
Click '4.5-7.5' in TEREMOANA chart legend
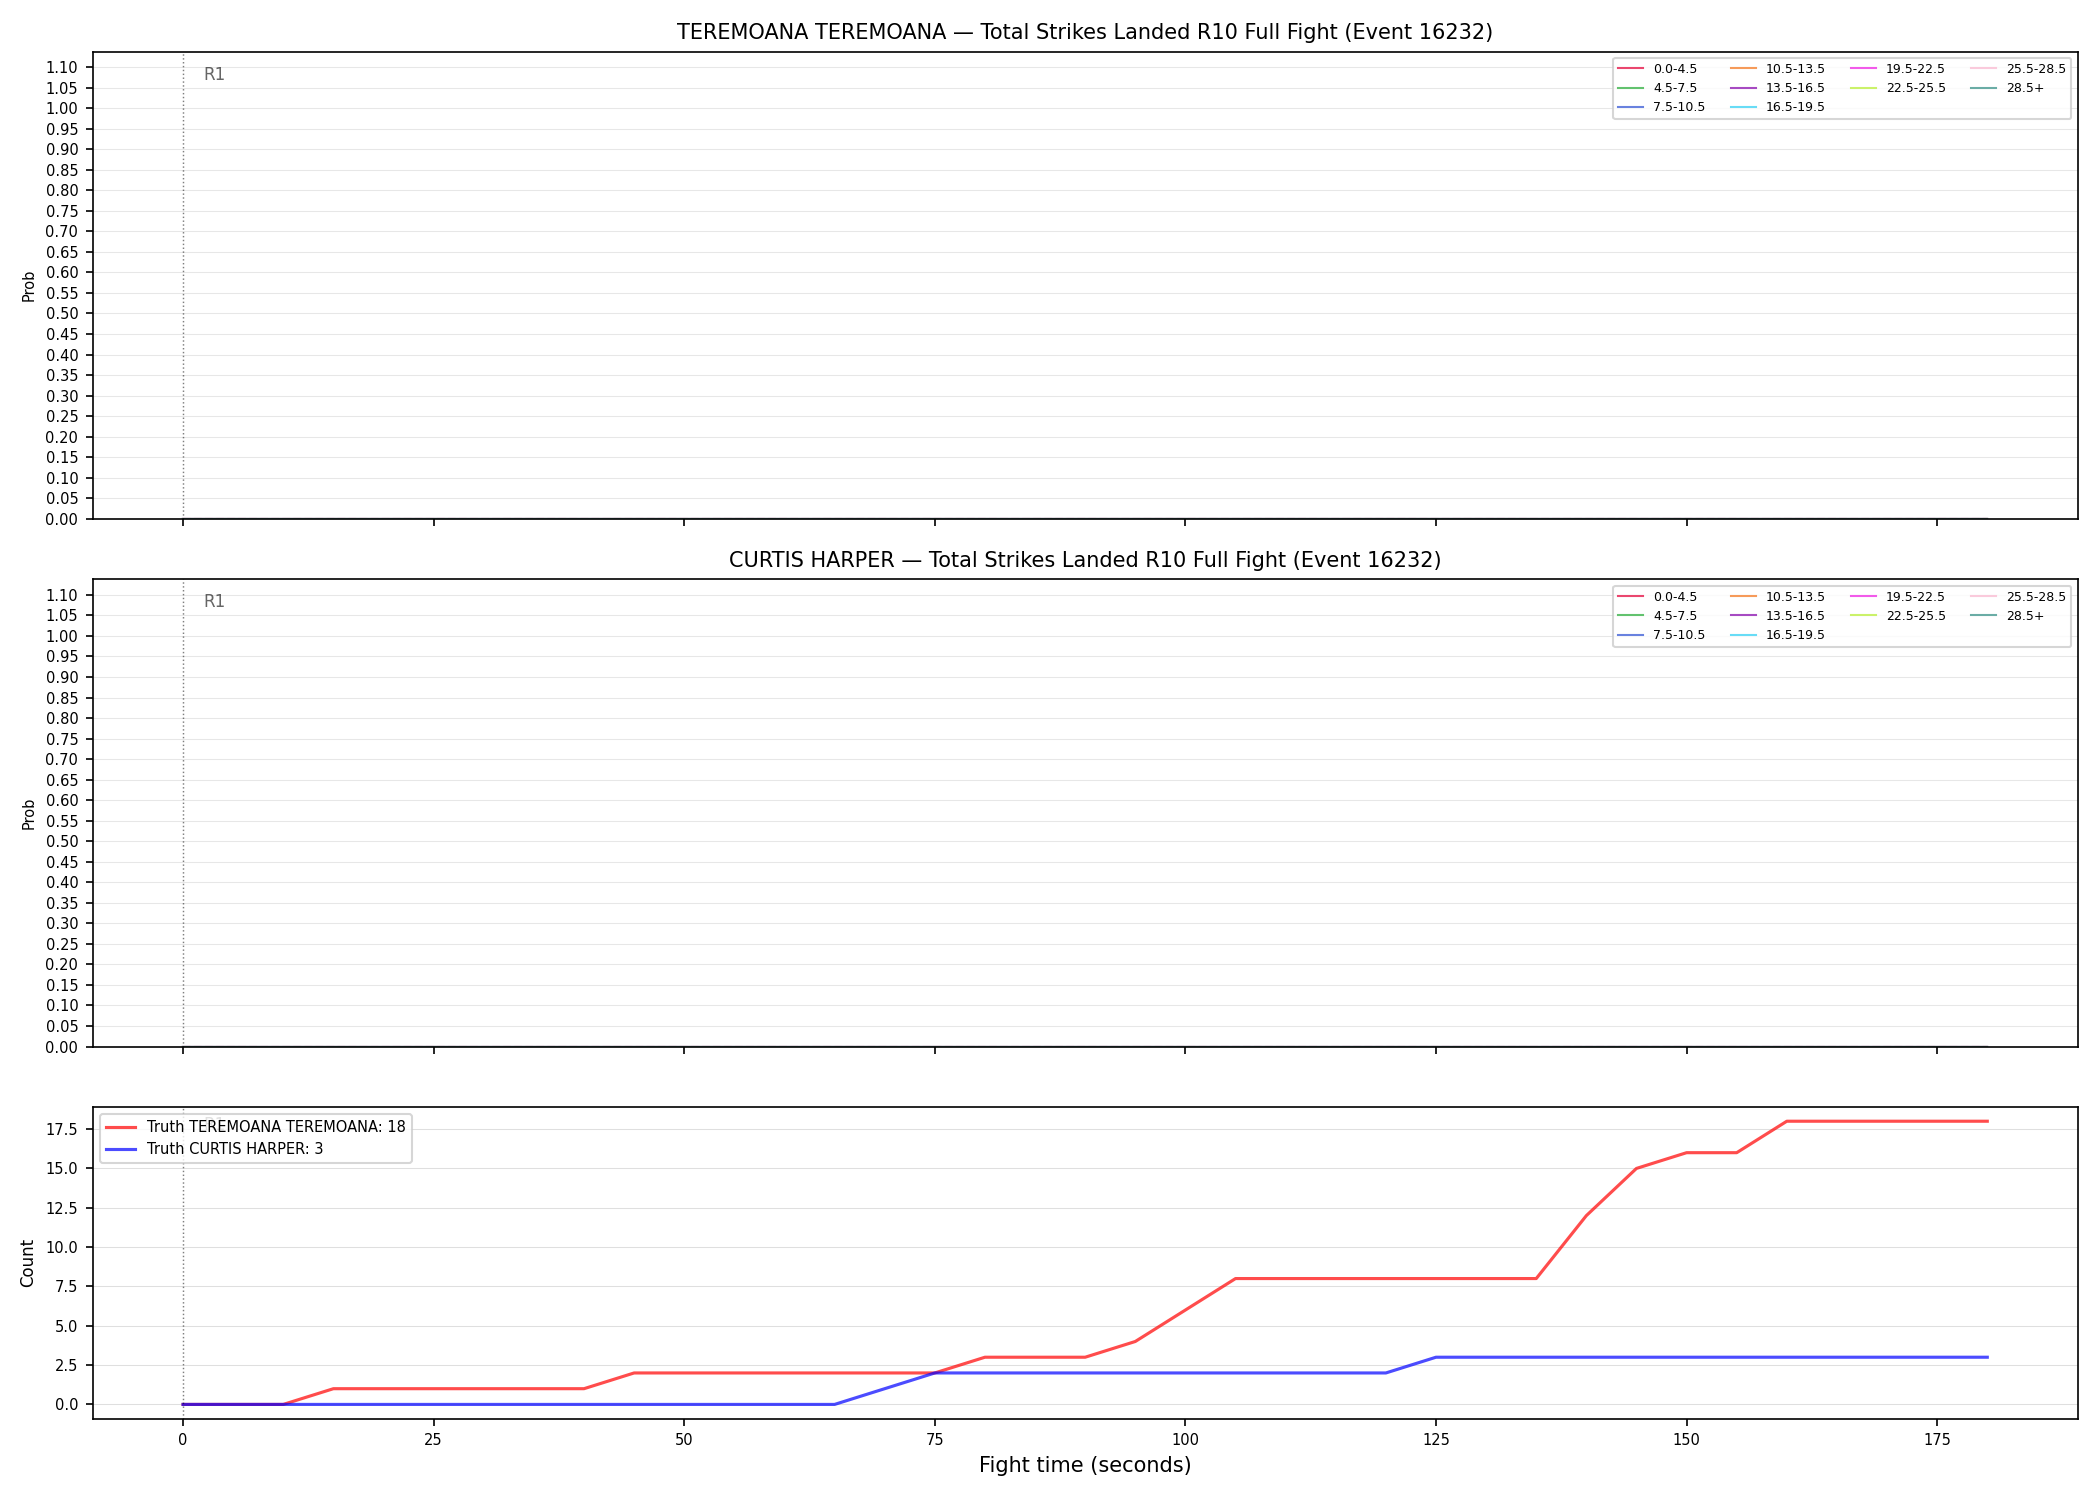click(x=1675, y=88)
